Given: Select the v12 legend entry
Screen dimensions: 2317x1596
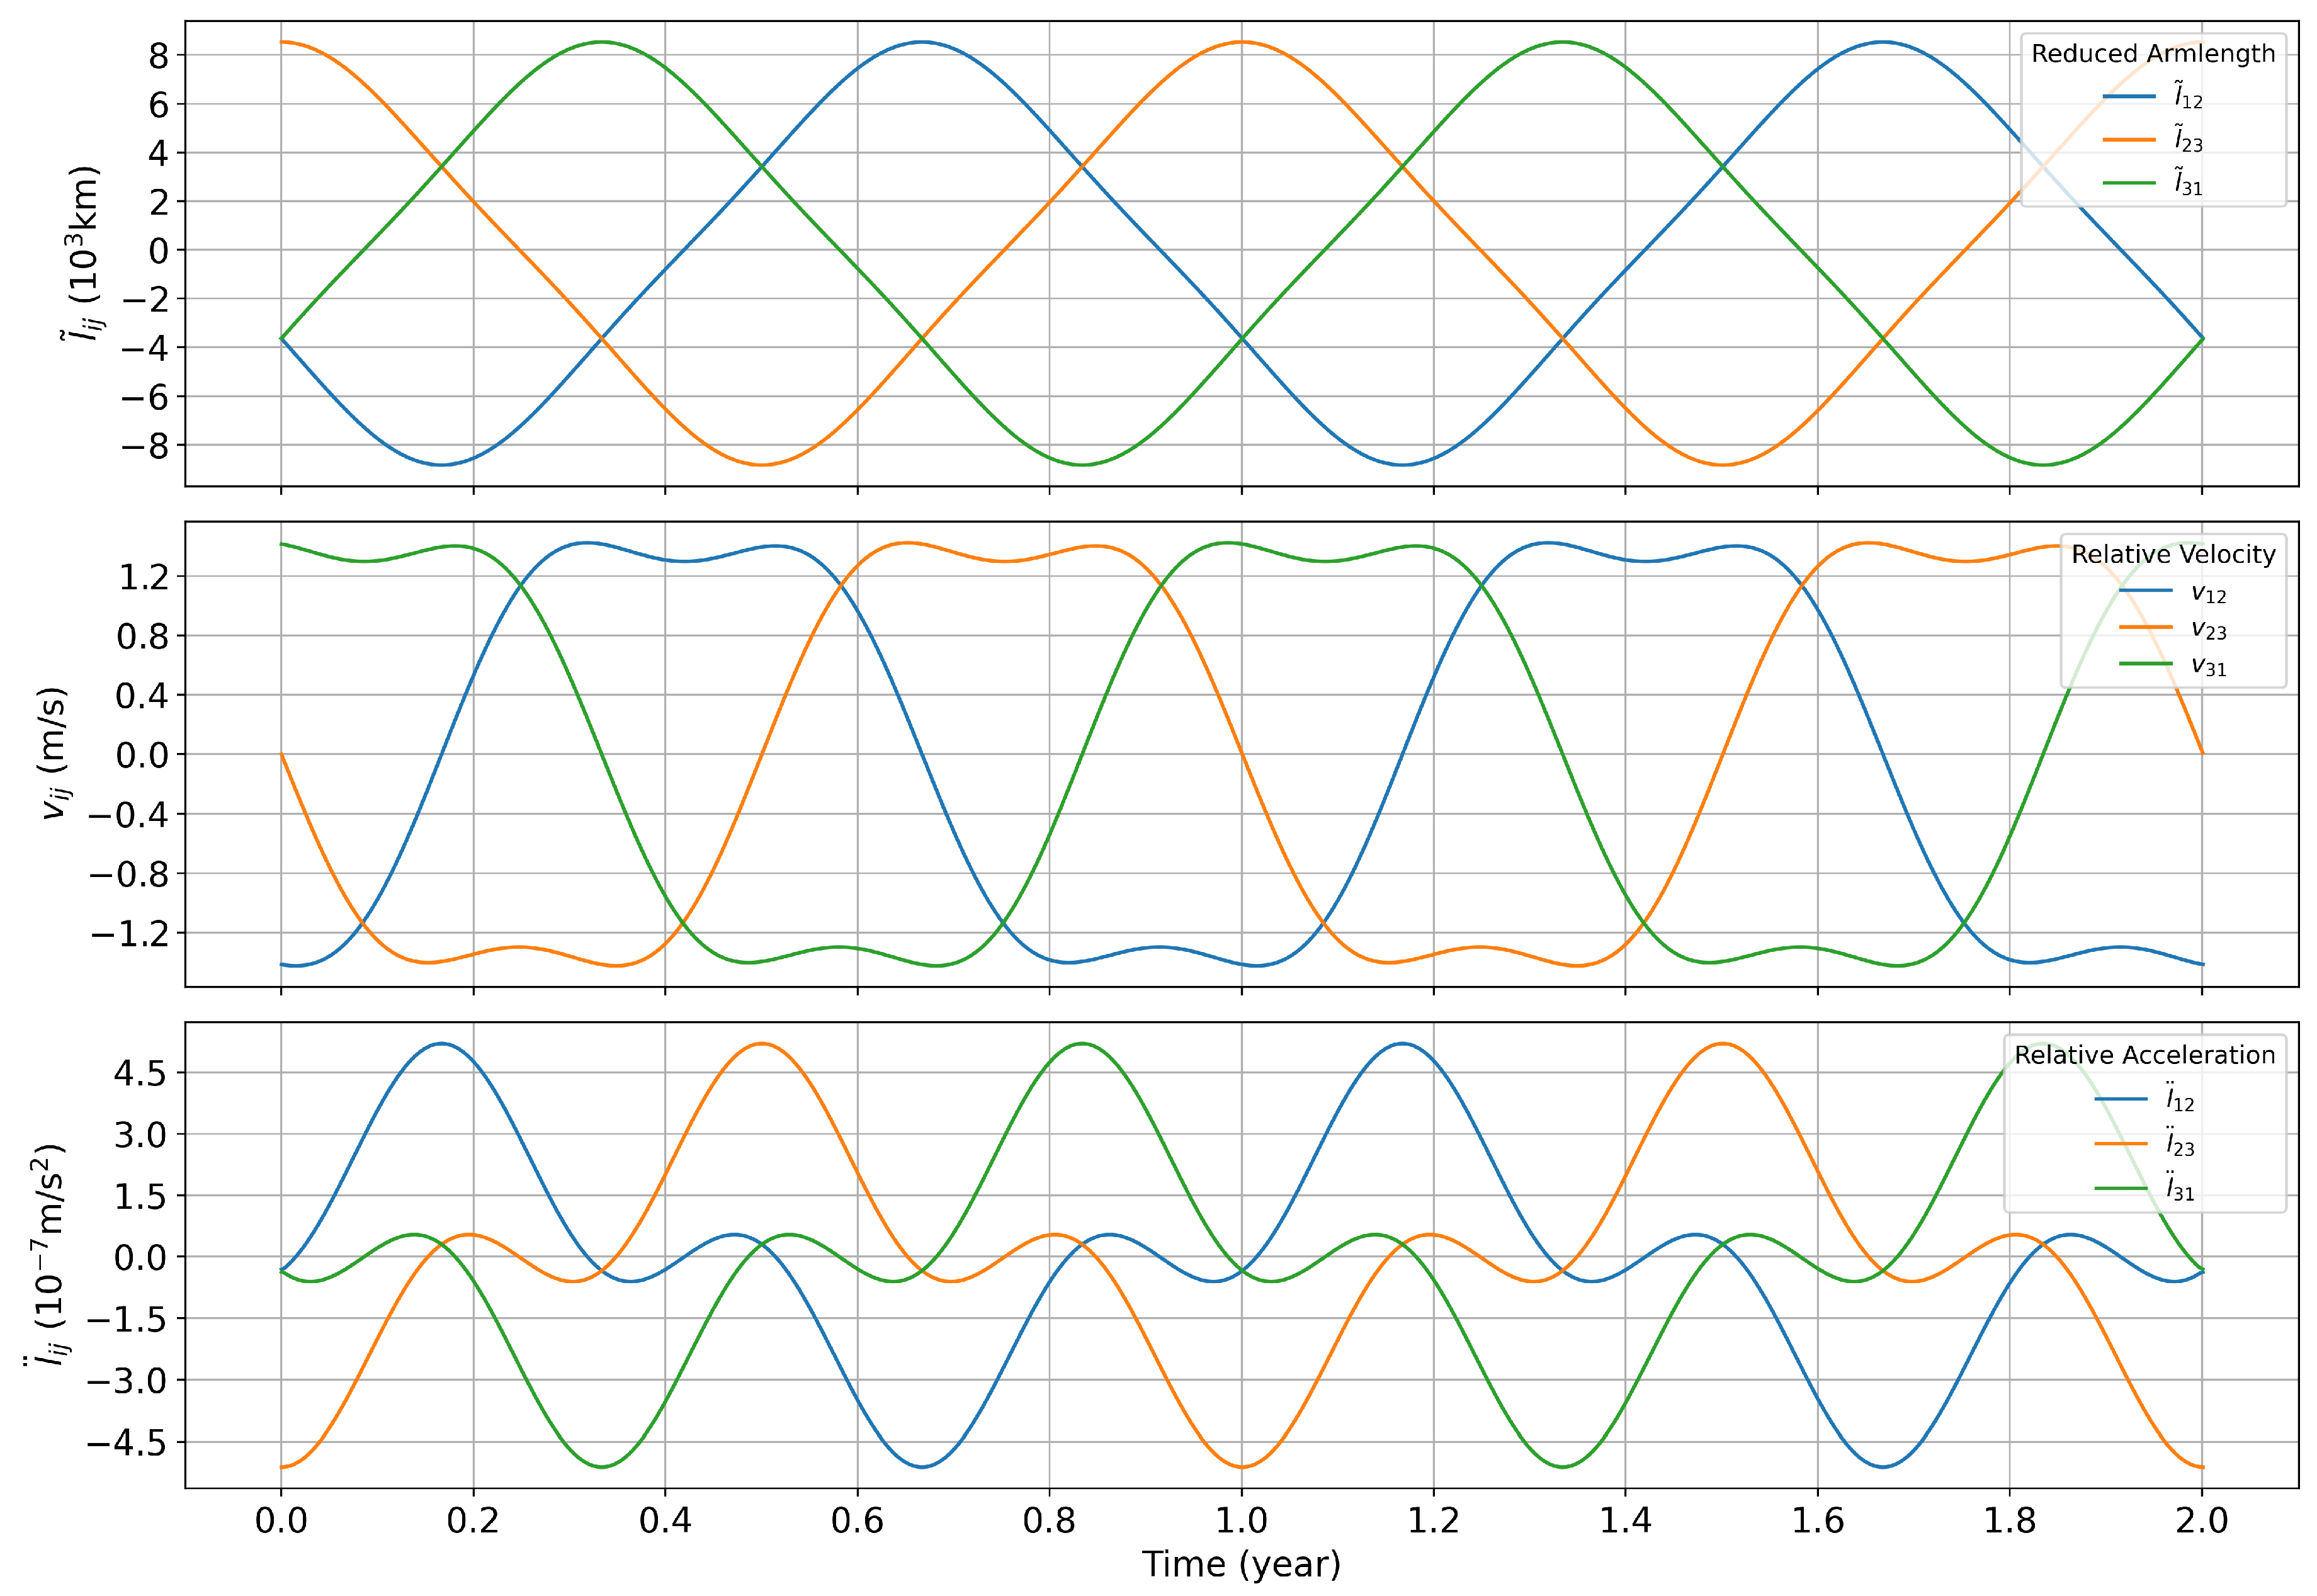Looking at the screenshot, I should (2172, 592).
